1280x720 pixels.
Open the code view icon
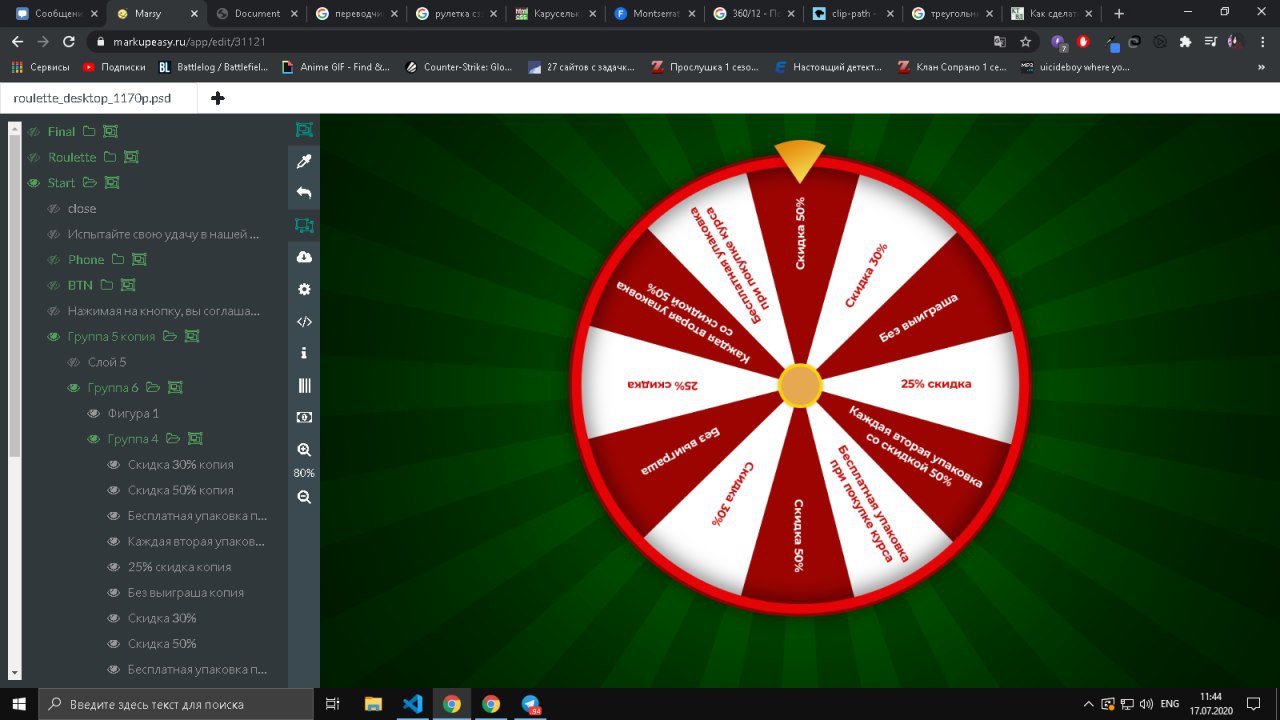click(x=304, y=321)
